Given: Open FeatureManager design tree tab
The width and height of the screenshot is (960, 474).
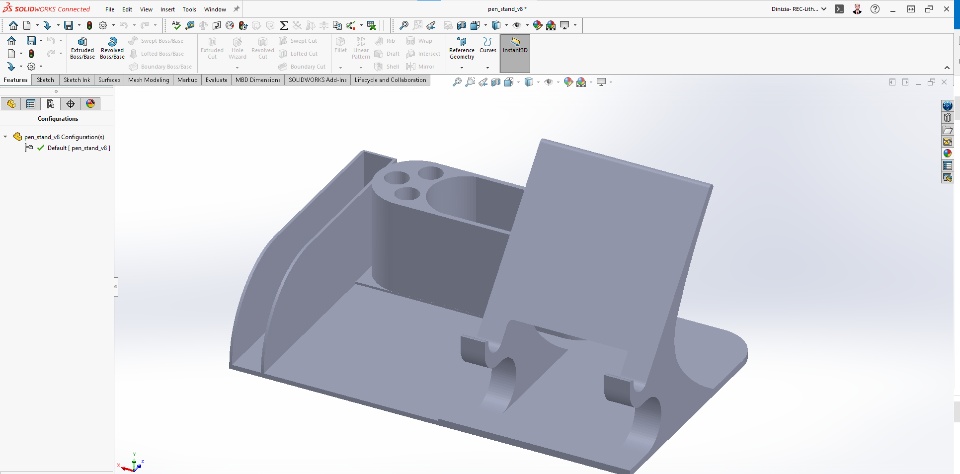Looking at the screenshot, I should click(10, 103).
